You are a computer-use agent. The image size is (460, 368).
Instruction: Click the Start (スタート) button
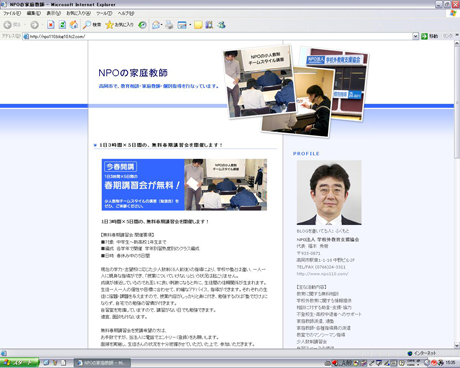[x=19, y=363]
